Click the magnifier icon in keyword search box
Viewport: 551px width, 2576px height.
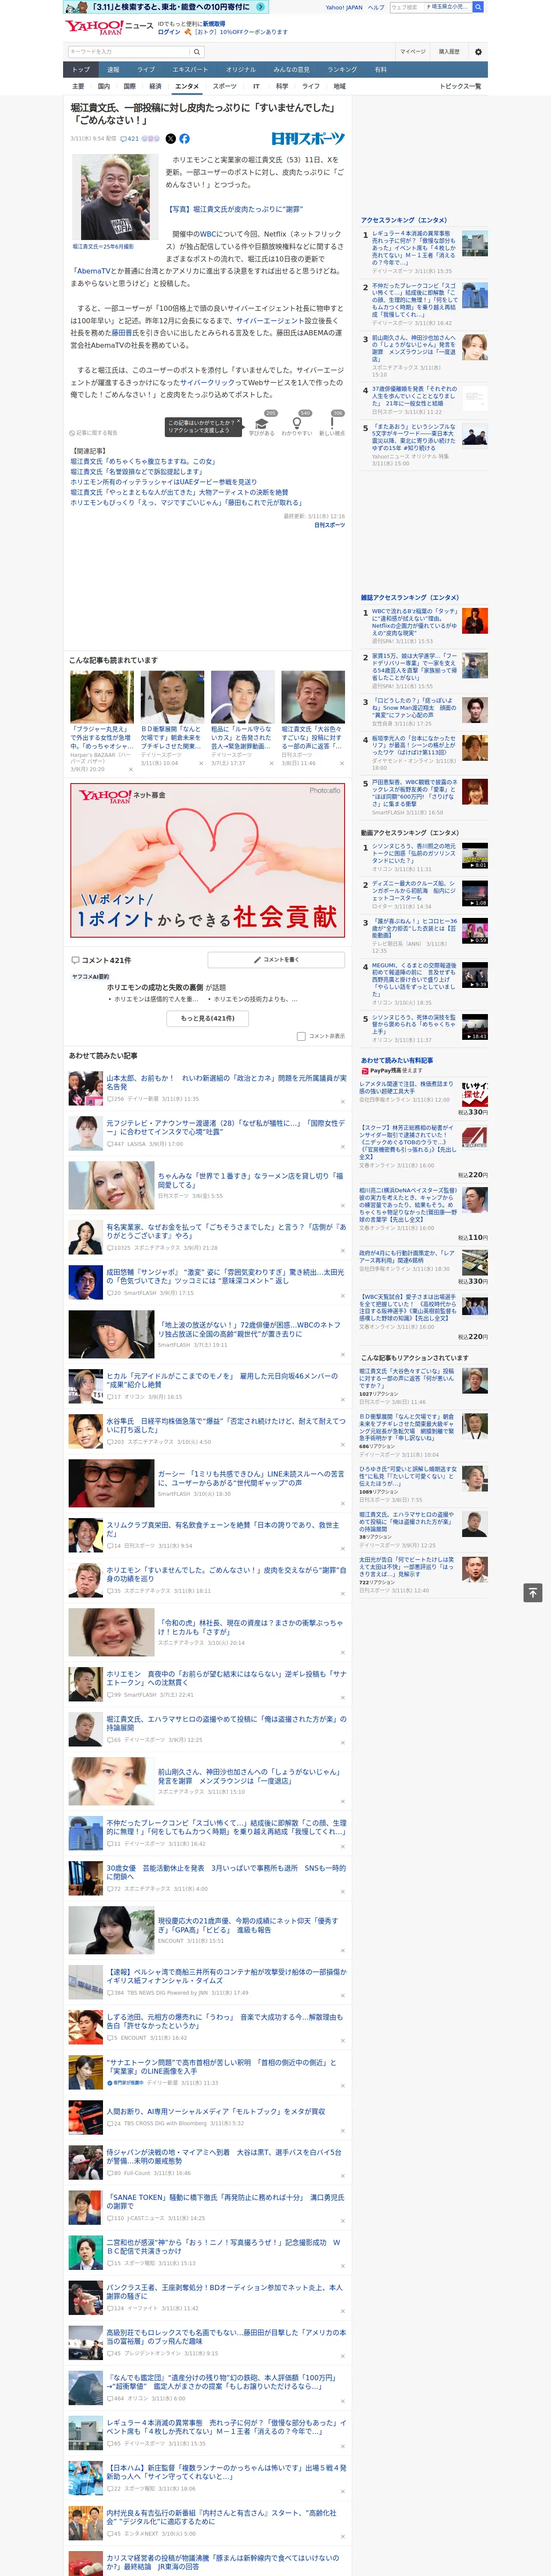click(x=197, y=52)
